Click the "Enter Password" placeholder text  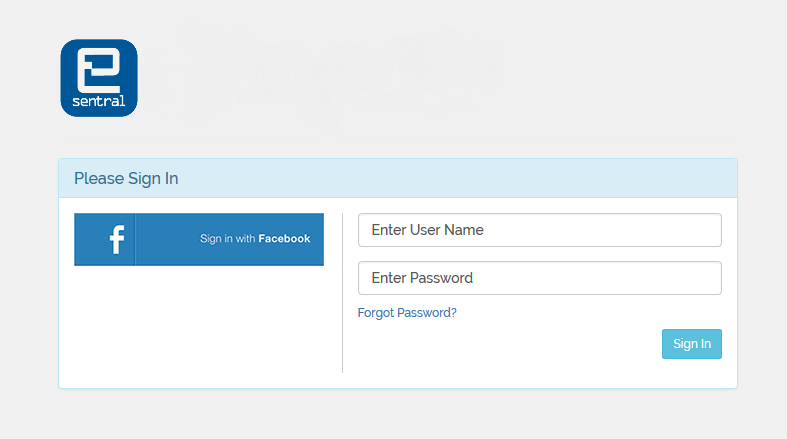pyautogui.click(x=422, y=278)
